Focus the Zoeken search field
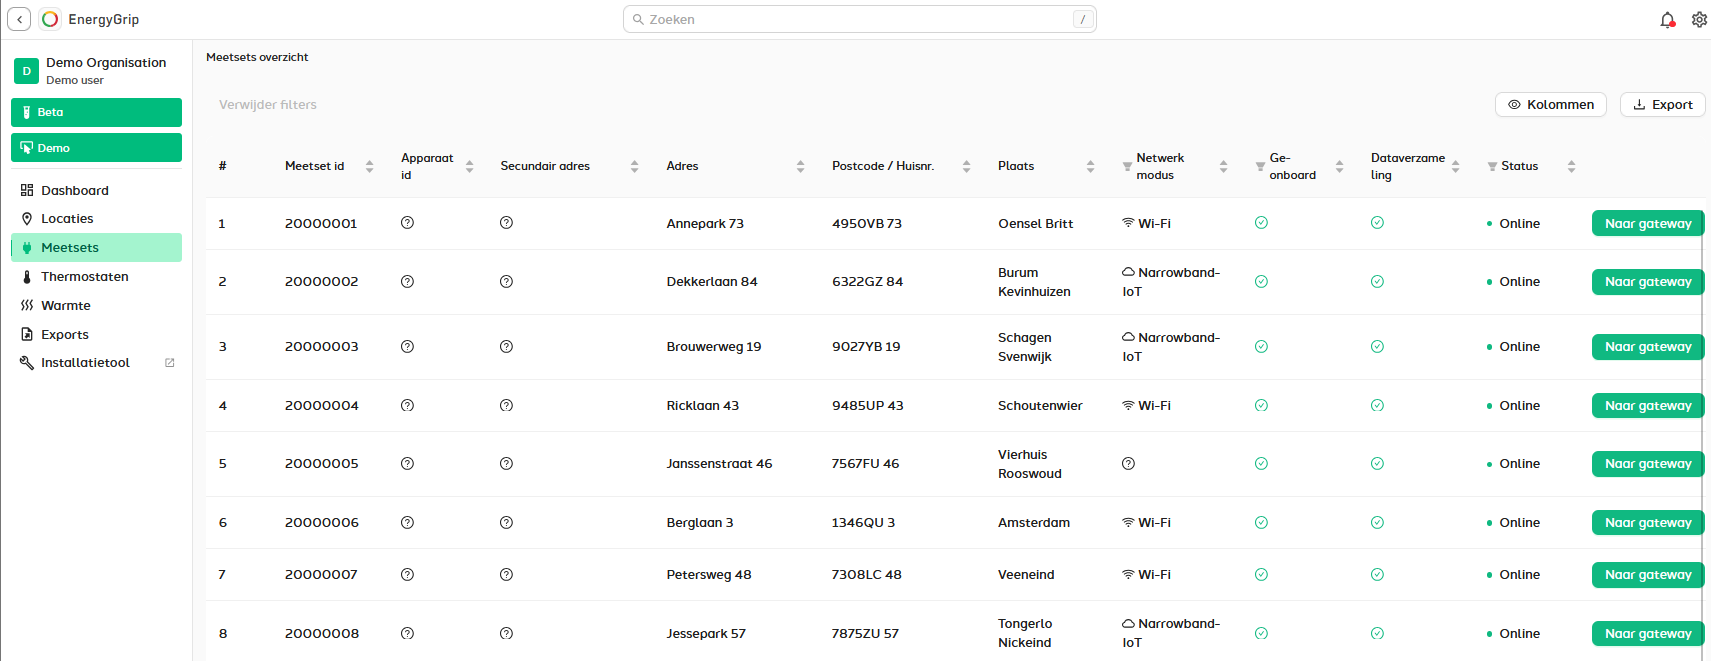1711x661 pixels. [860, 19]
